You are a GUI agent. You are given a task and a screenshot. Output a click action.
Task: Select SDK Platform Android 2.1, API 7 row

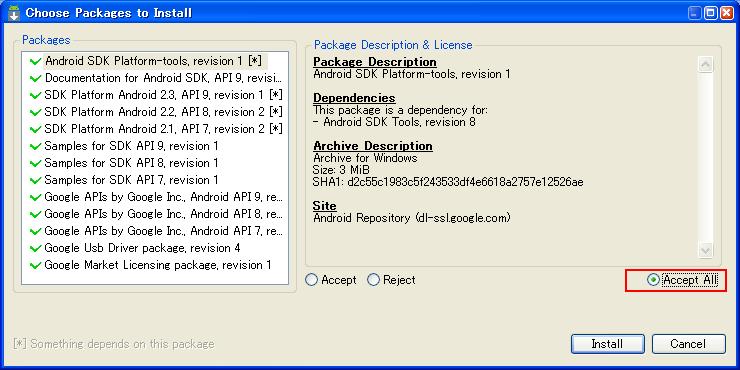pyautogui.click(x=155, y=129)
